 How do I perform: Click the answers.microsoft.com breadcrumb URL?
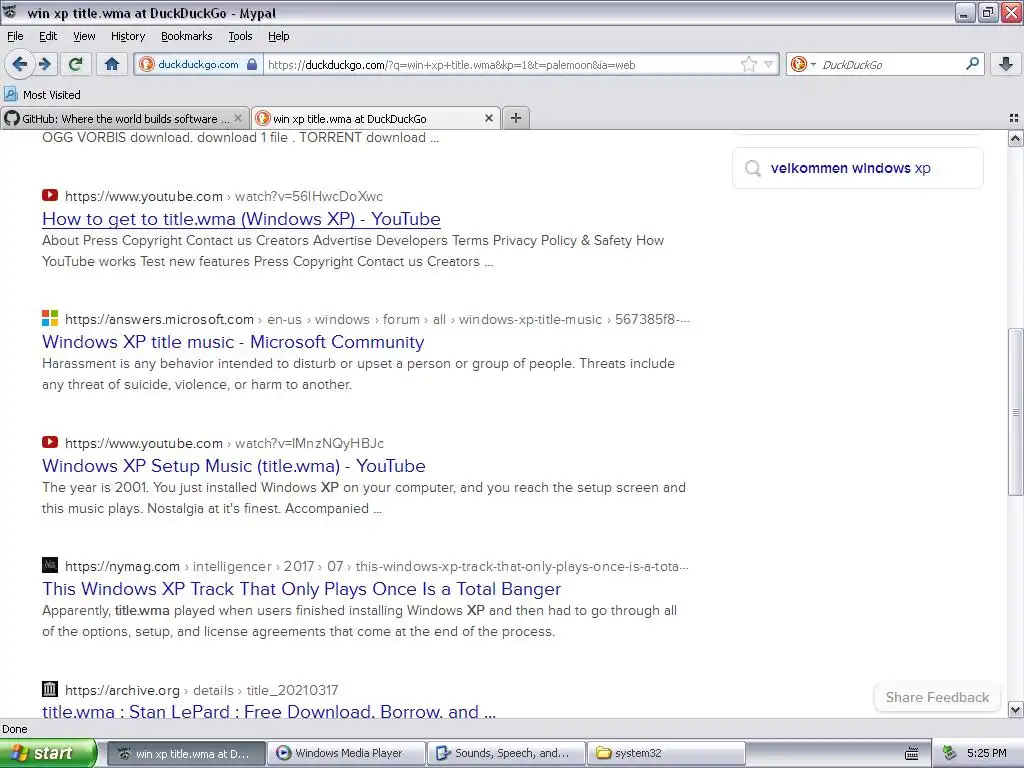click(x=377, y=319)
